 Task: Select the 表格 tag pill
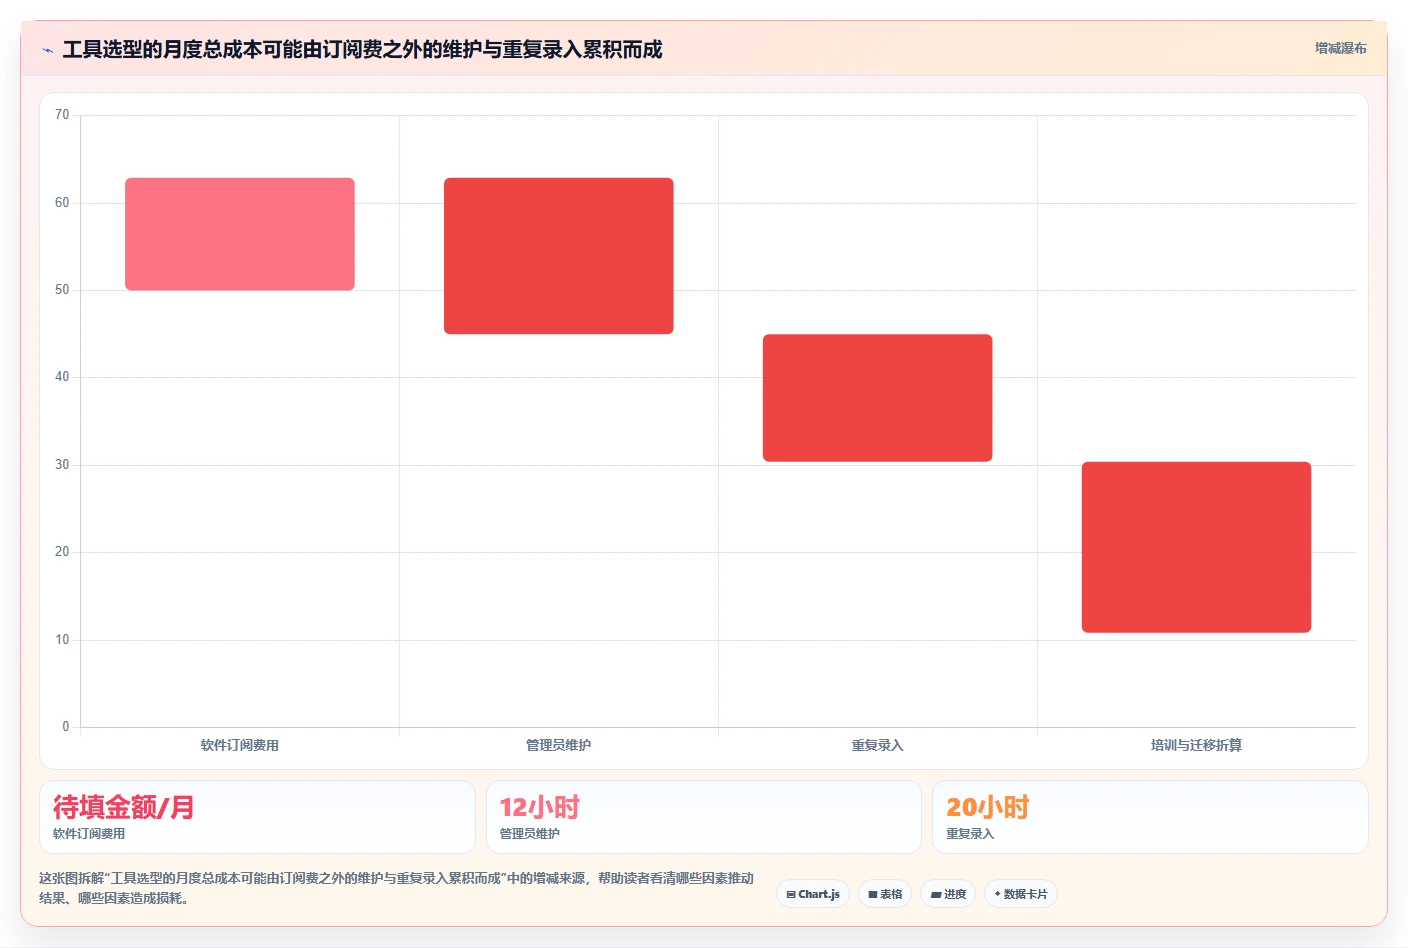(885, 894)
